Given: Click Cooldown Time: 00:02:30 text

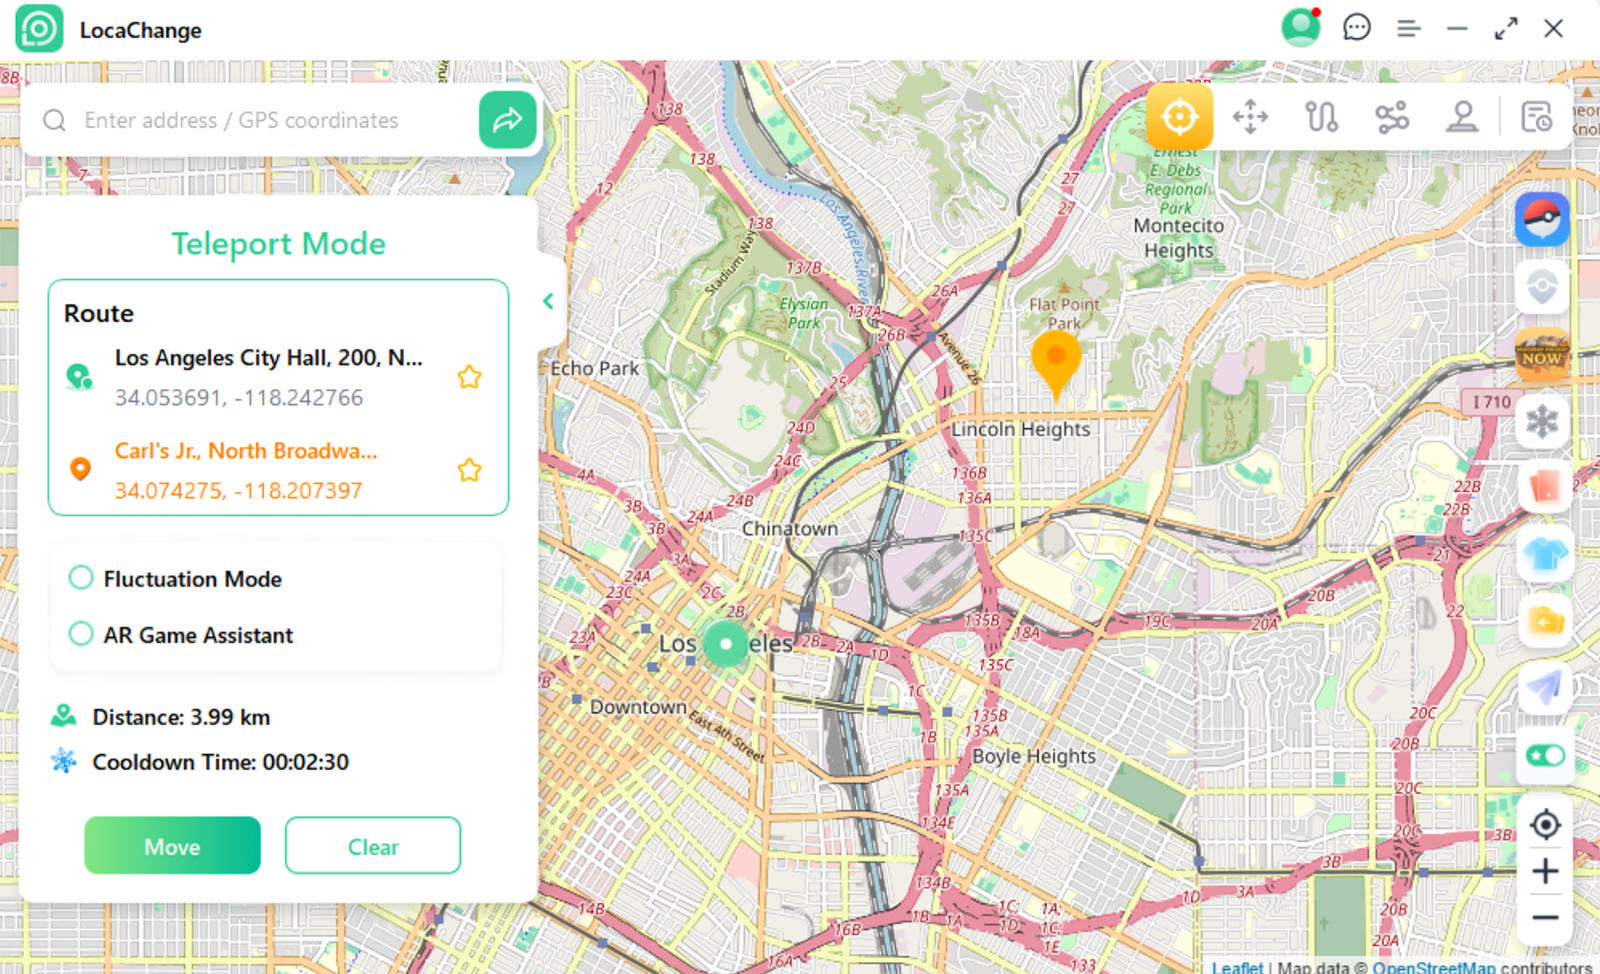Looking at the screenshot, I should point(221,762).
